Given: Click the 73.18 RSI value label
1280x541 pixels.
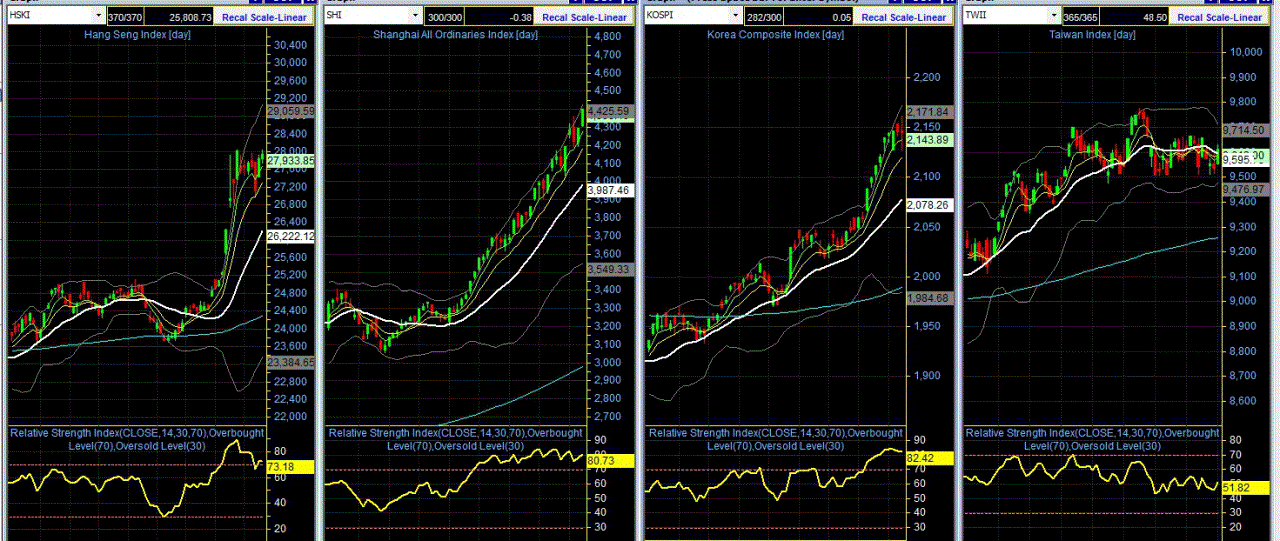Looking at the screenshot, I should point(290,467).
